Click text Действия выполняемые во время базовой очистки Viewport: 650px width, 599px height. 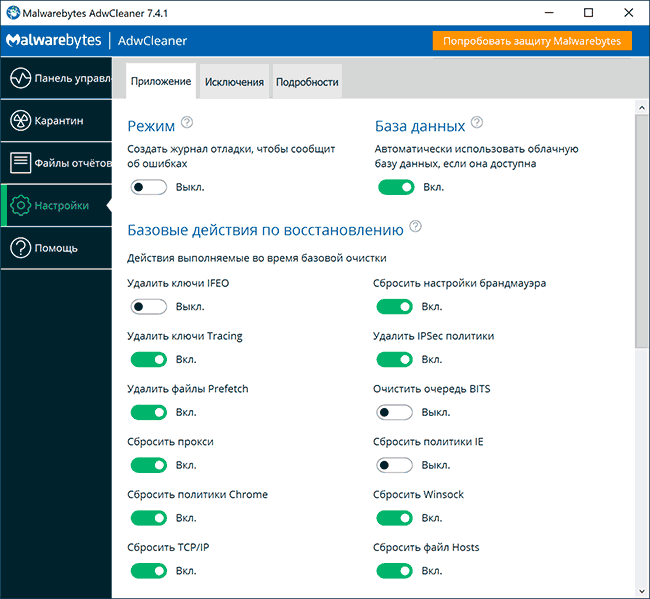(x=257, y=258)
